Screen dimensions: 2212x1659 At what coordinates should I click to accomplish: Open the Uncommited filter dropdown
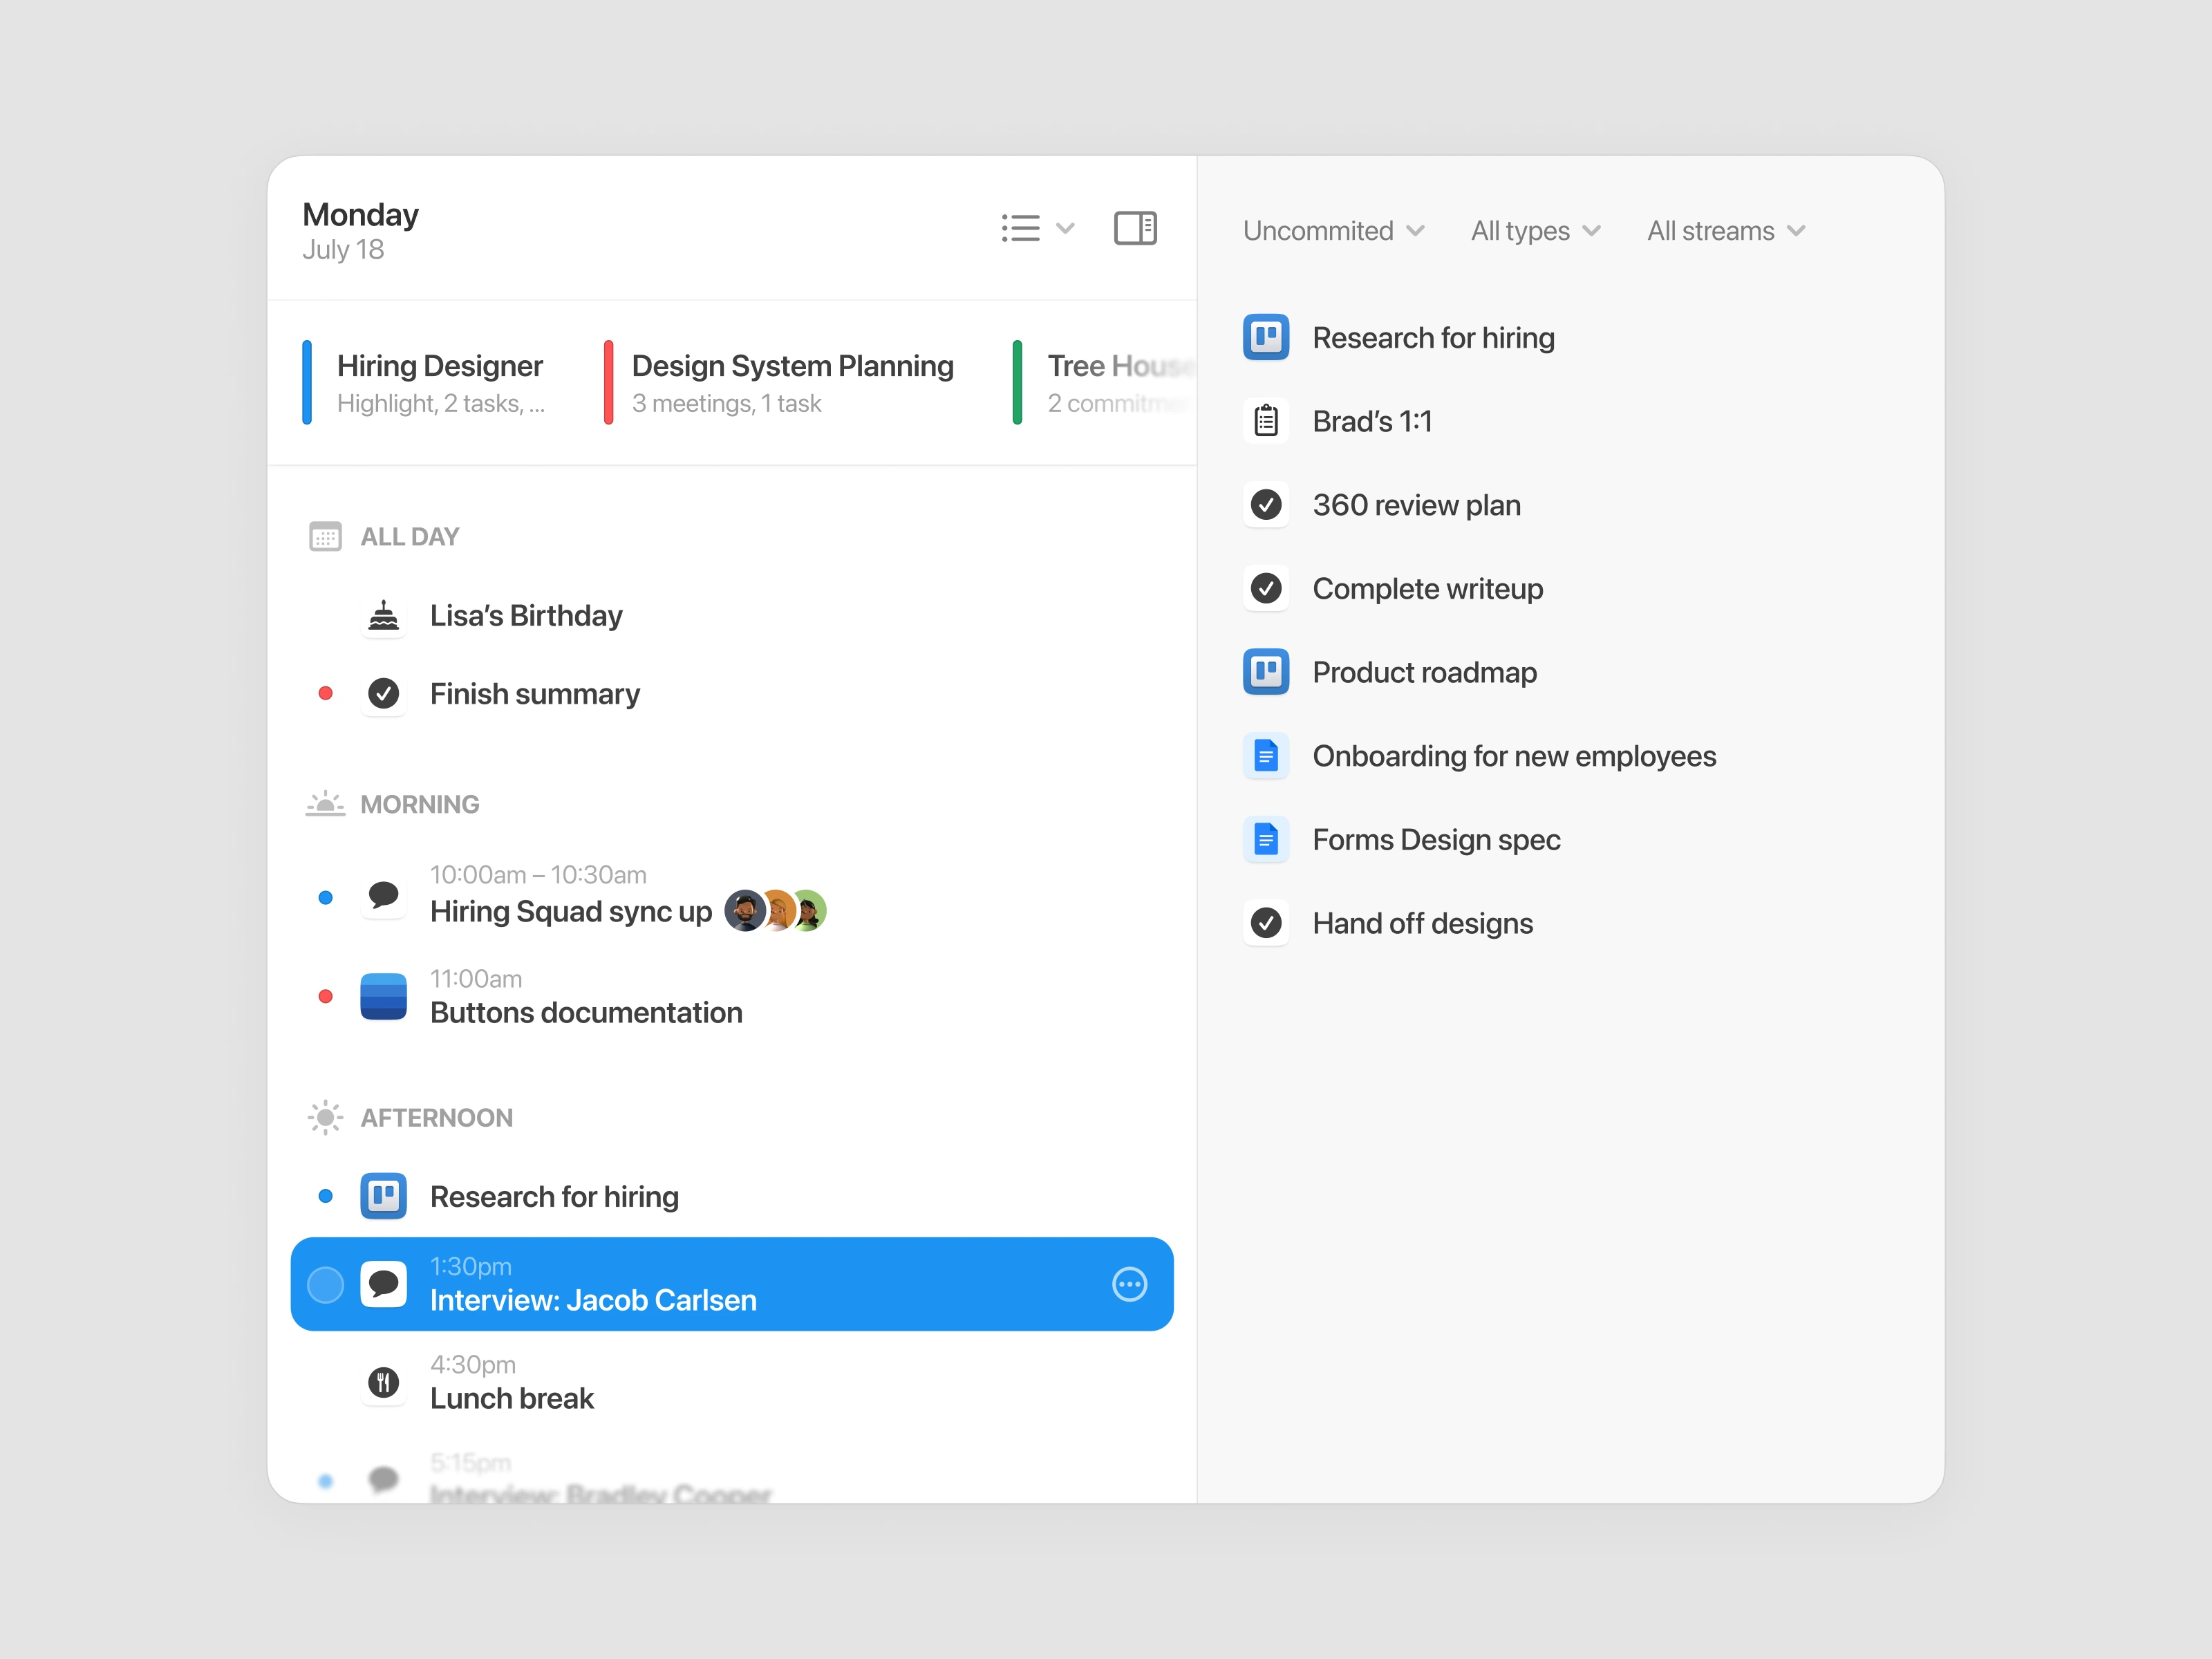click(1333, 231)
